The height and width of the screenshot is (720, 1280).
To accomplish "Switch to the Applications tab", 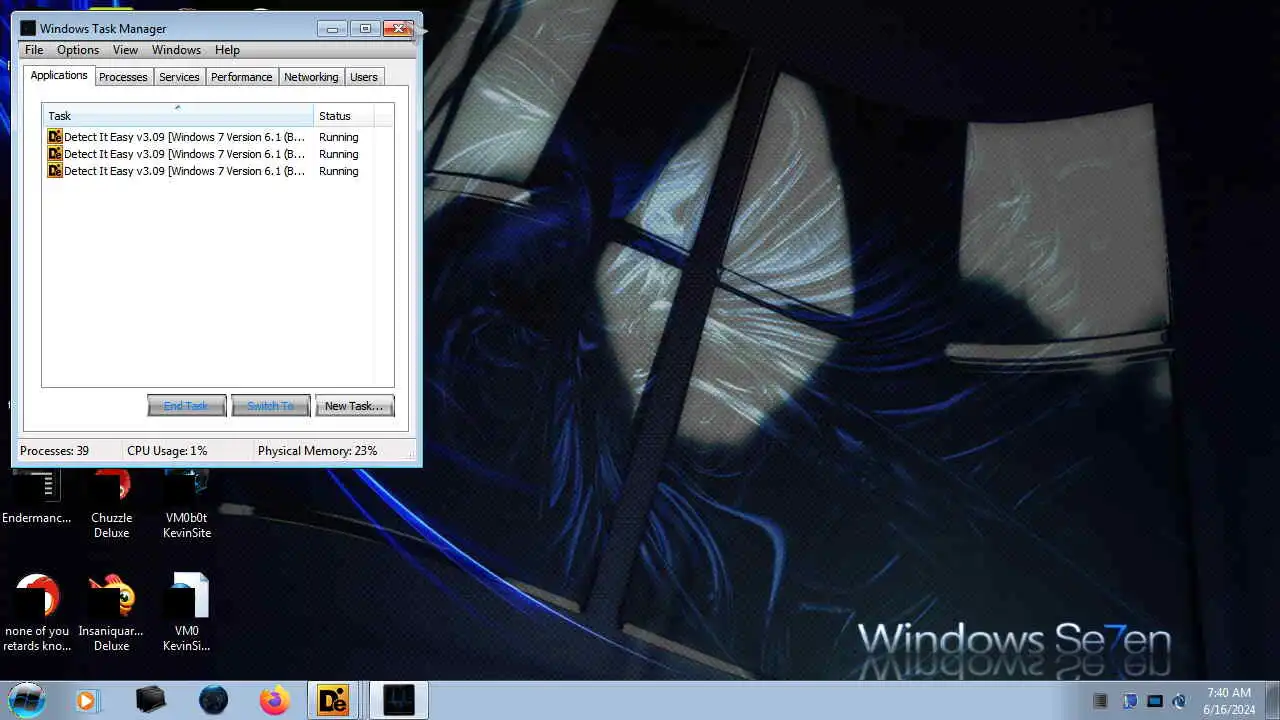I will click(59, 75).
